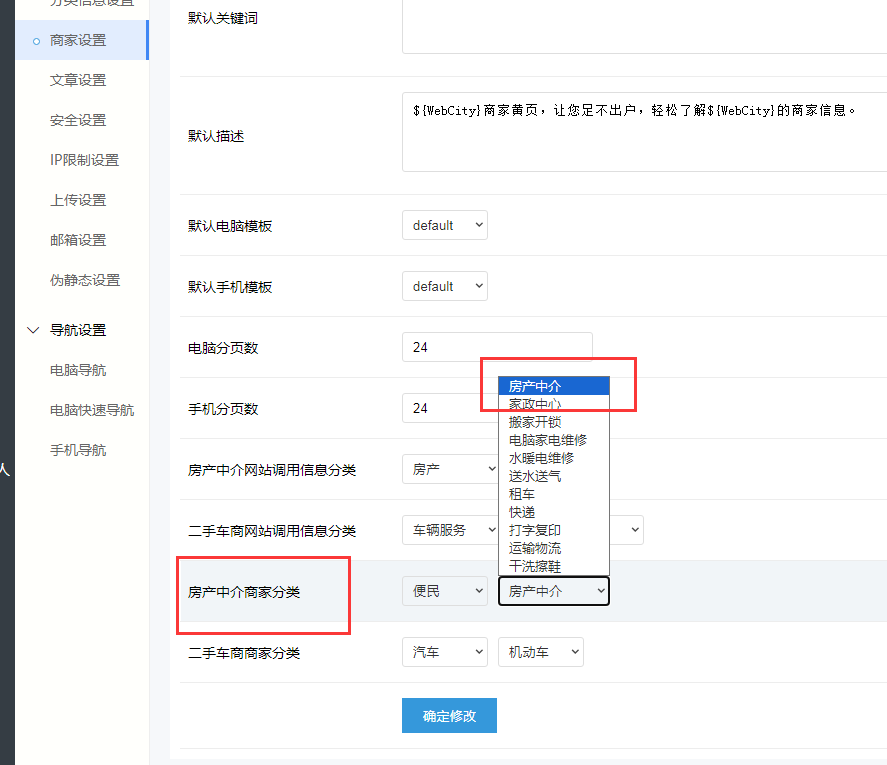
Task: Pick 运输物流 from the dropdown list
Action: [534, 548]
